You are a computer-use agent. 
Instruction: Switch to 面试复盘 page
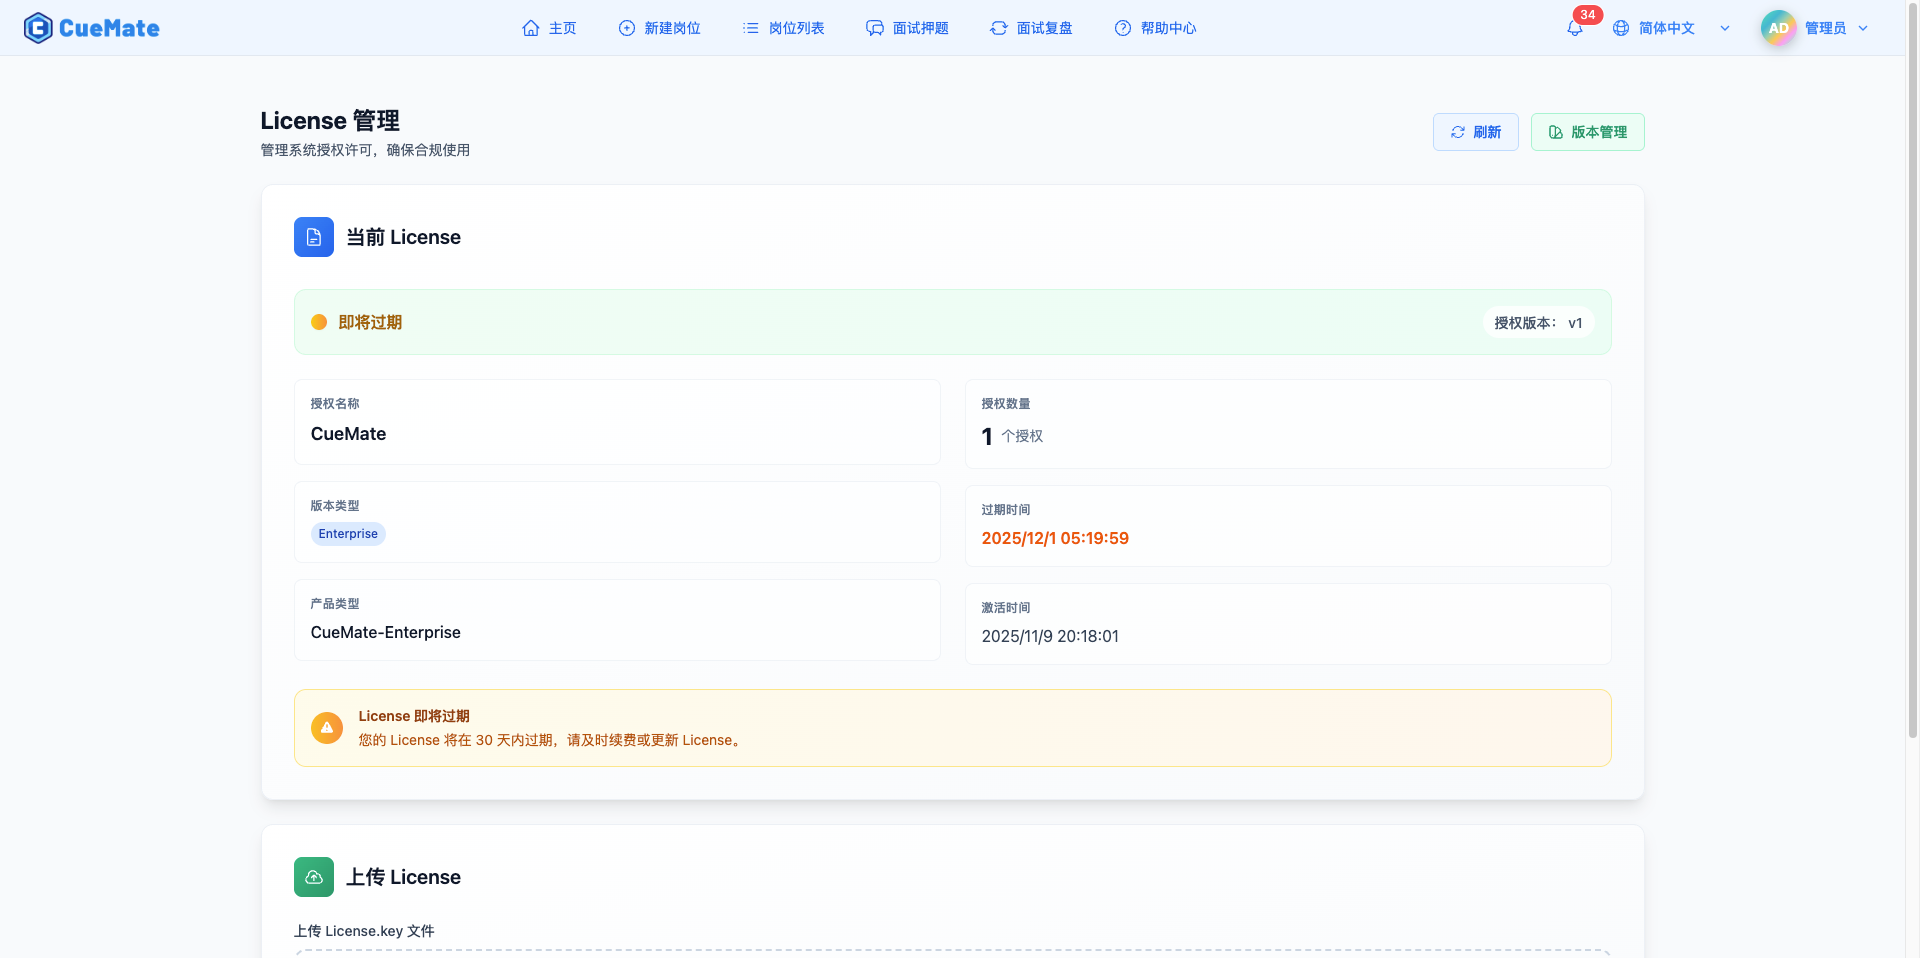click(1031, 28)
